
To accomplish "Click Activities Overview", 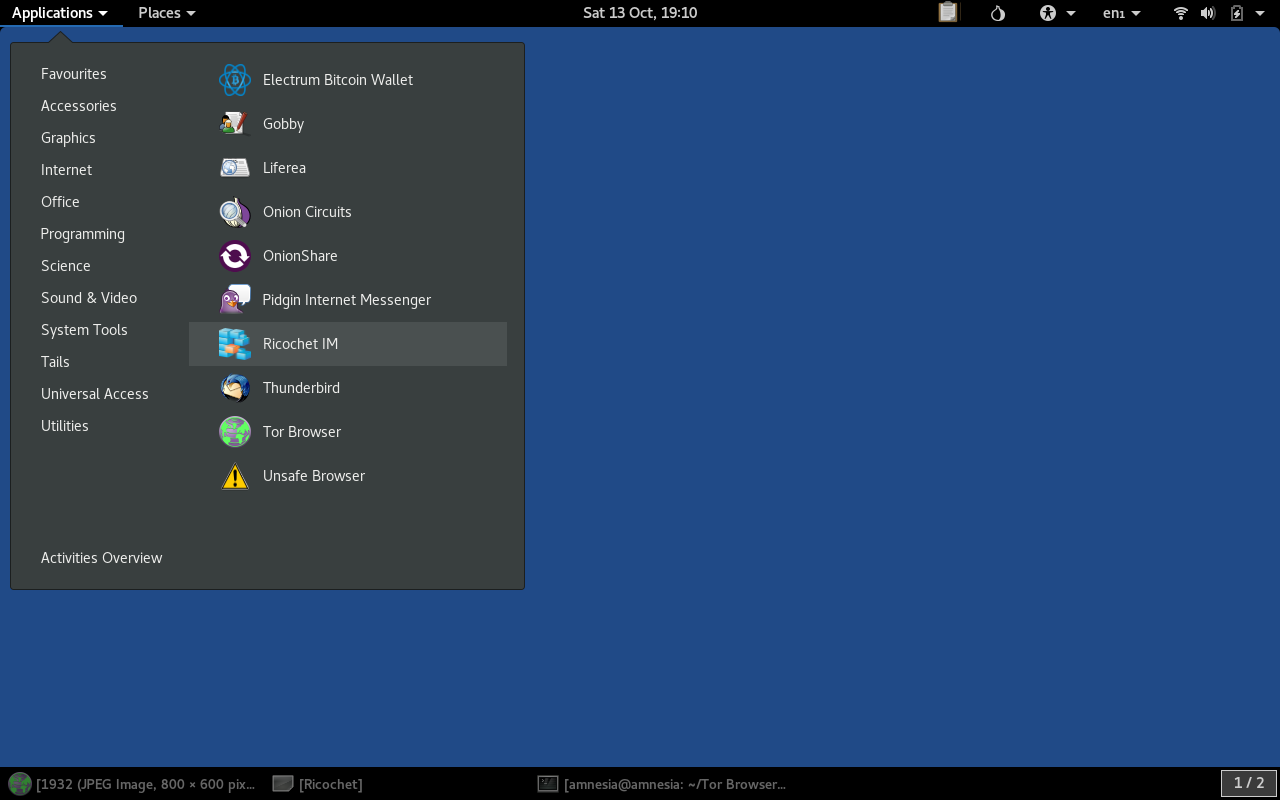I will pyautogui.click(x=101, y=558).
